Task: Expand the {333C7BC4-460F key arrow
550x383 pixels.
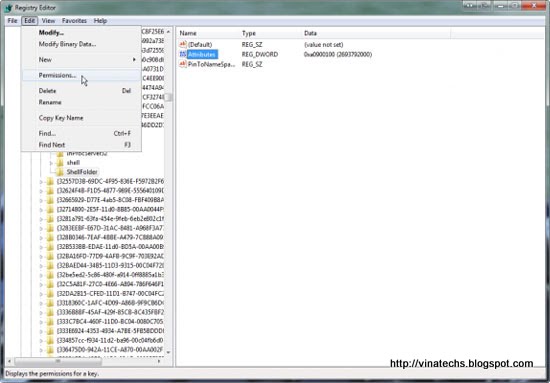Action: point(41,322)
